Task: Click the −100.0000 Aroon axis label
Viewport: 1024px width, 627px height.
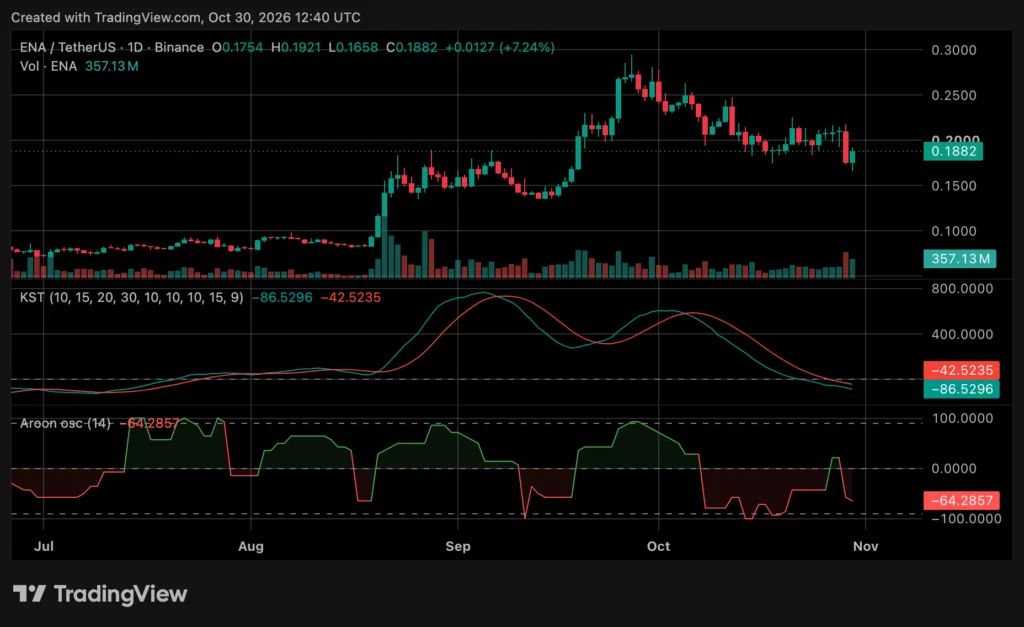Action: (x=966, y=519)
